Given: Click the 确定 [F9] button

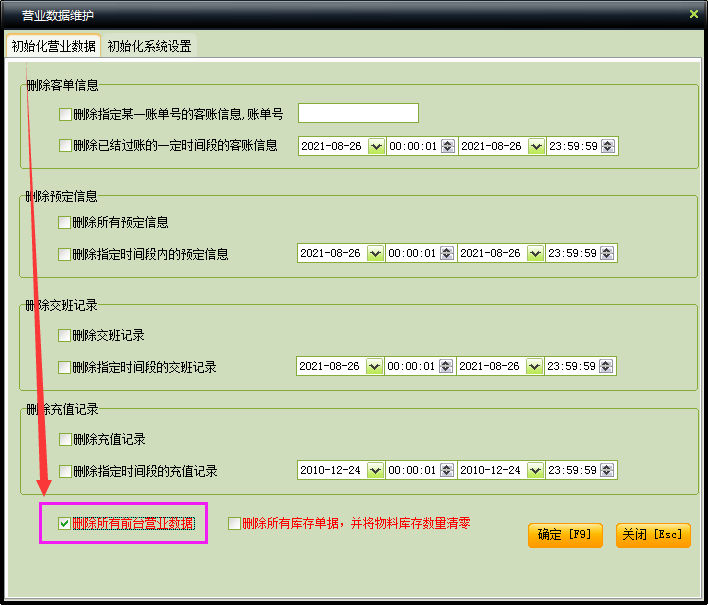Looking at the screenshot, I should pos(565,535).
